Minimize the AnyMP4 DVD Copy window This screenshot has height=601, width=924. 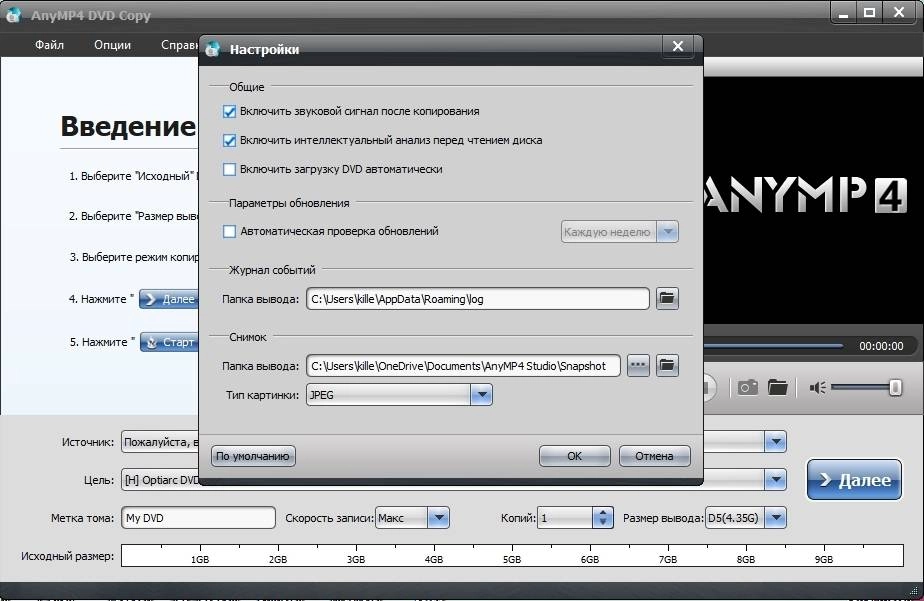(844, 12)
